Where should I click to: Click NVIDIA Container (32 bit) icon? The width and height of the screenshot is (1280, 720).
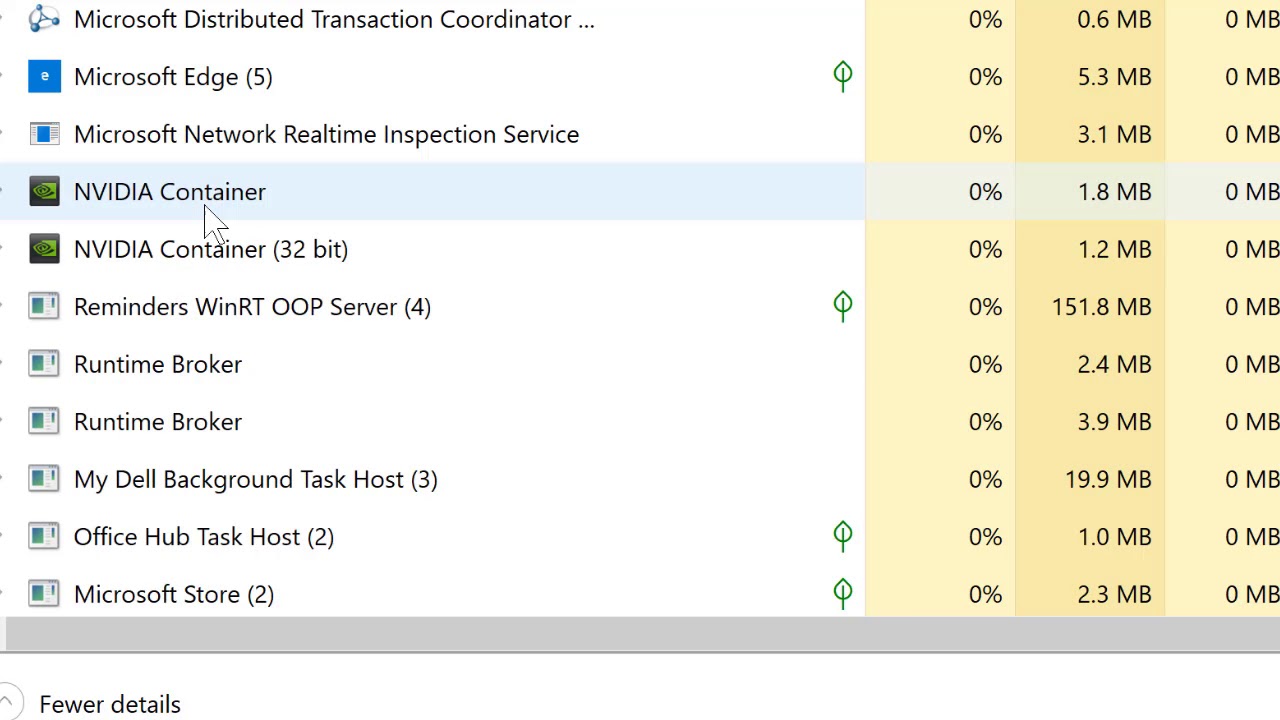coord(44,249)
